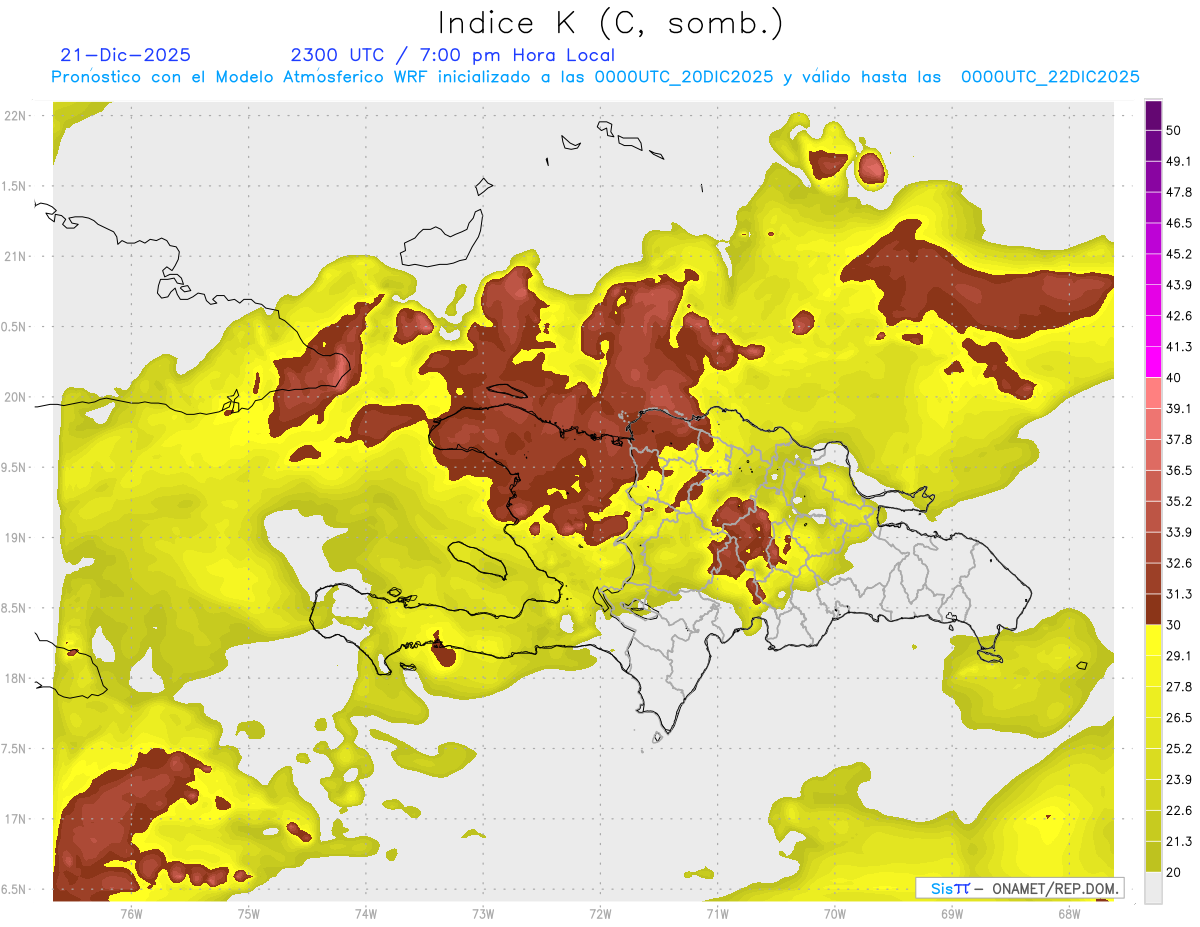1200x927 pixels.
Task: Select the "21-Dic-2025" date text
Action: pos(125,56)
